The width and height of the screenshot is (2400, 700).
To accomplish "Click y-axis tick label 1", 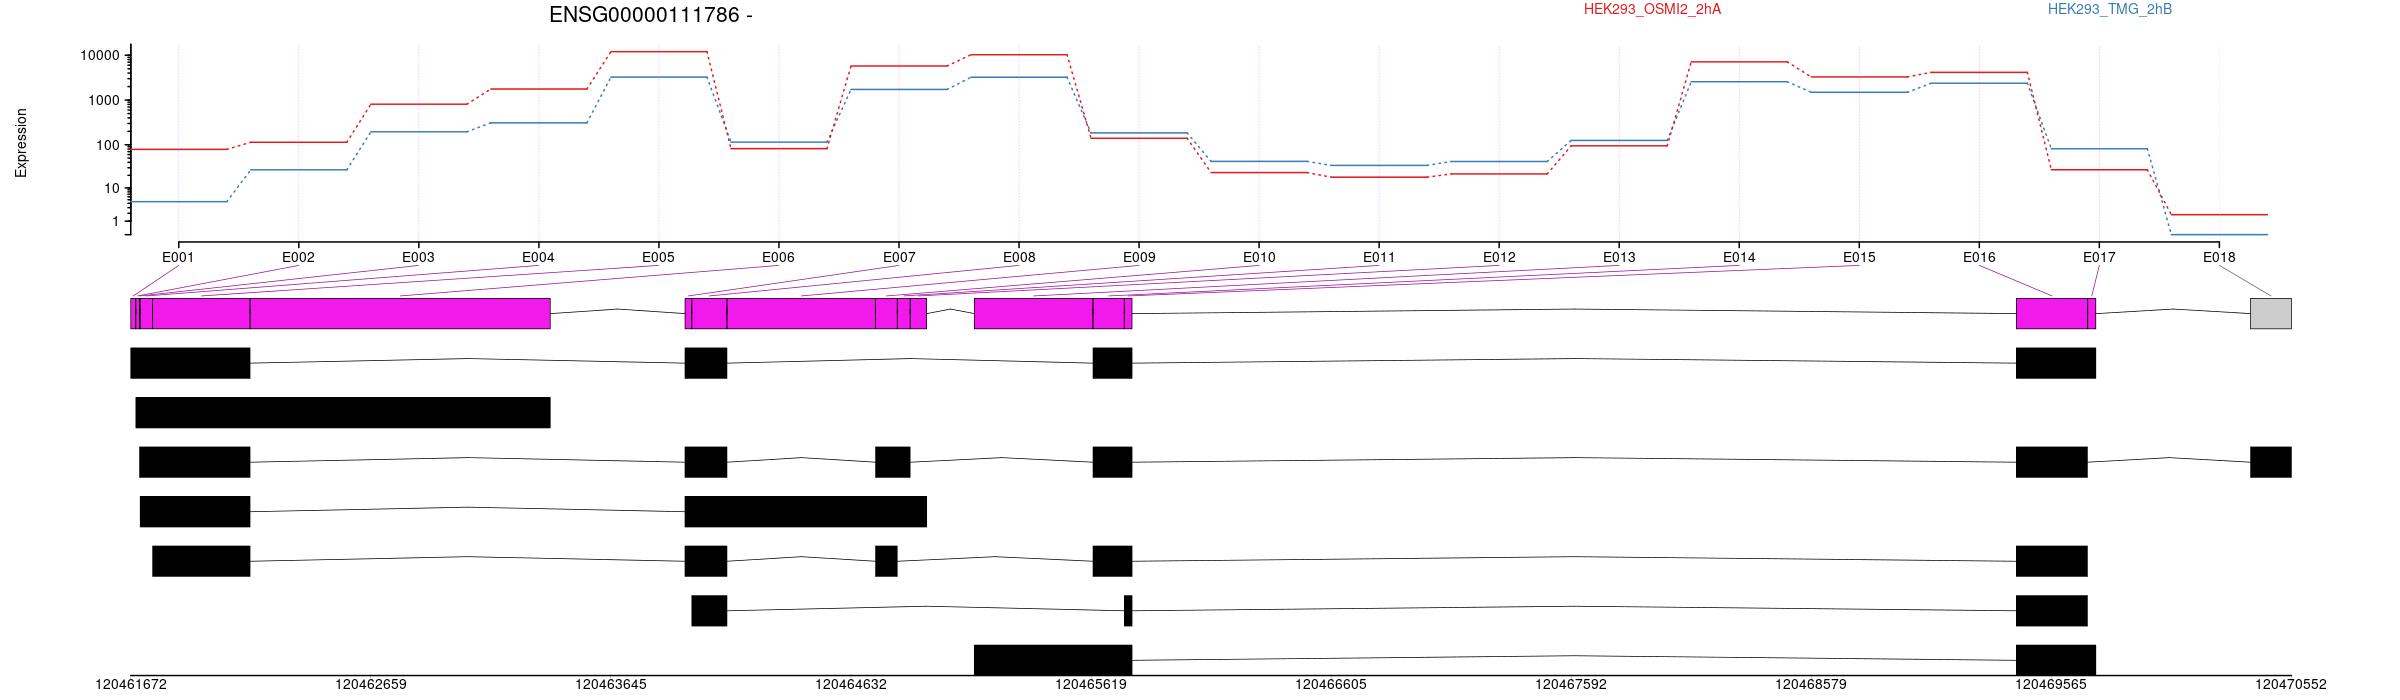I will click(115, 222).
